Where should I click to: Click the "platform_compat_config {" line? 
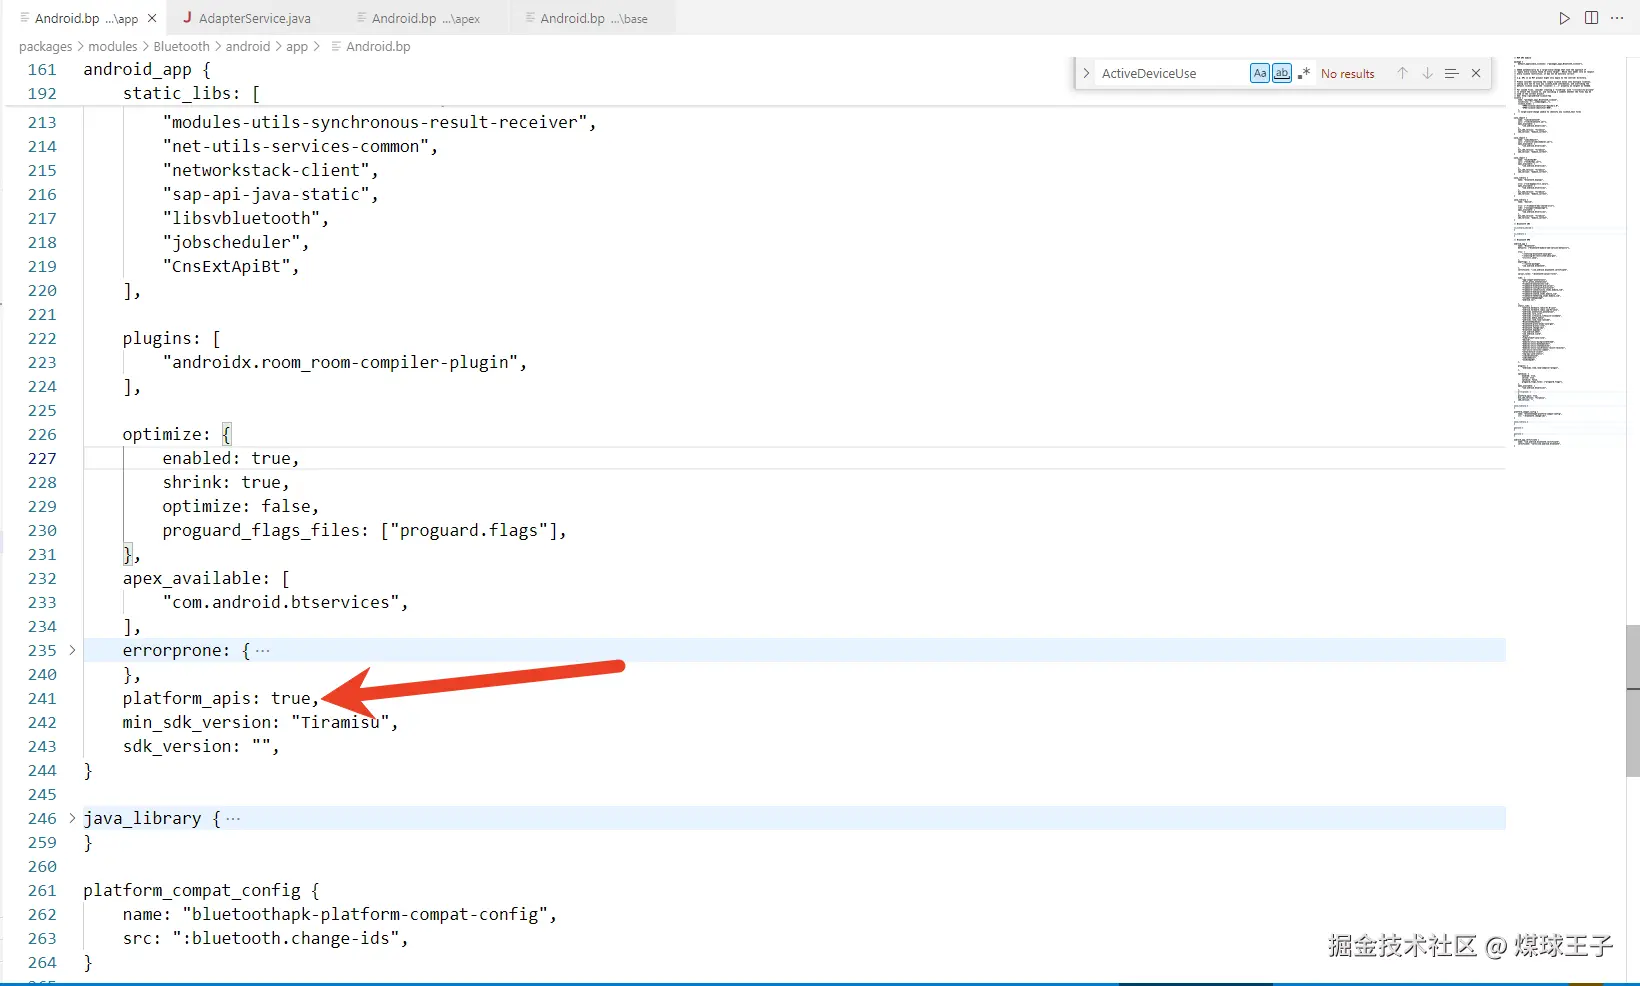201,890
